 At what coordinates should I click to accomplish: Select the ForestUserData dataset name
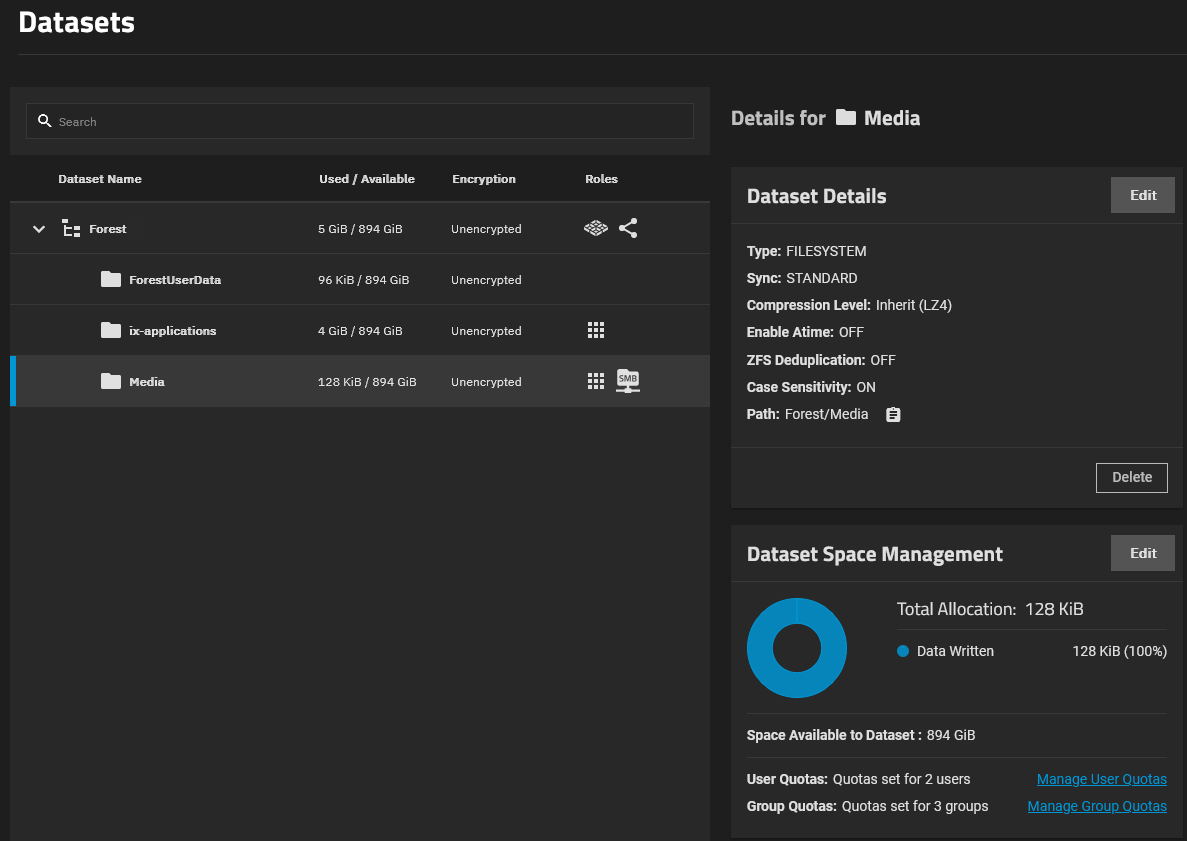[175, 280]
